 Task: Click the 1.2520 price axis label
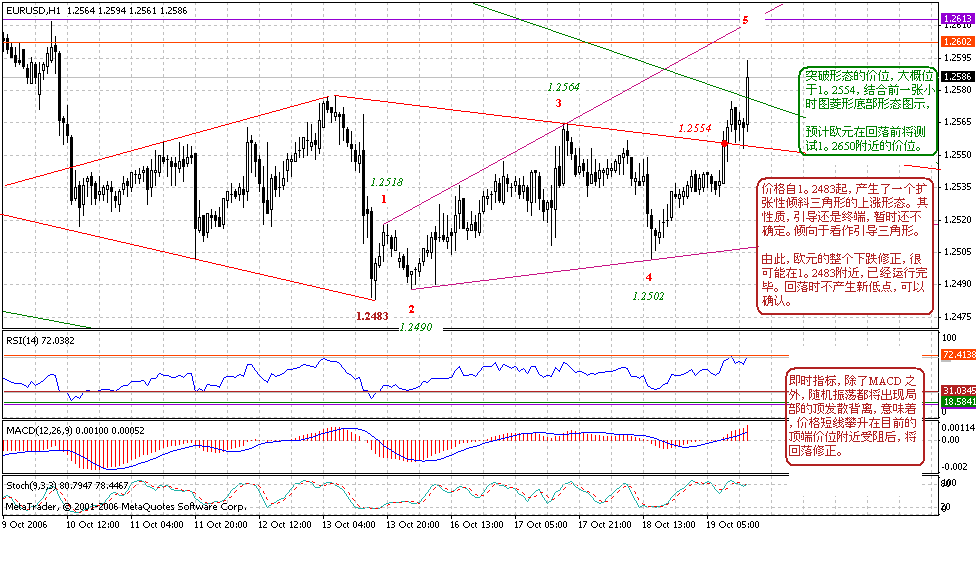pos(958,220)
